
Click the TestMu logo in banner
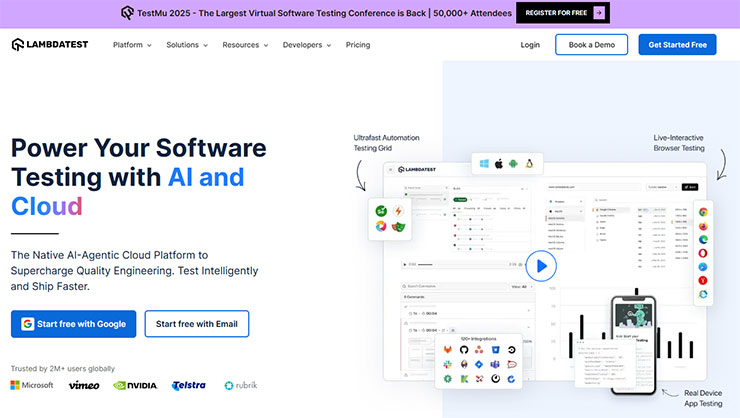pos(127,13)
